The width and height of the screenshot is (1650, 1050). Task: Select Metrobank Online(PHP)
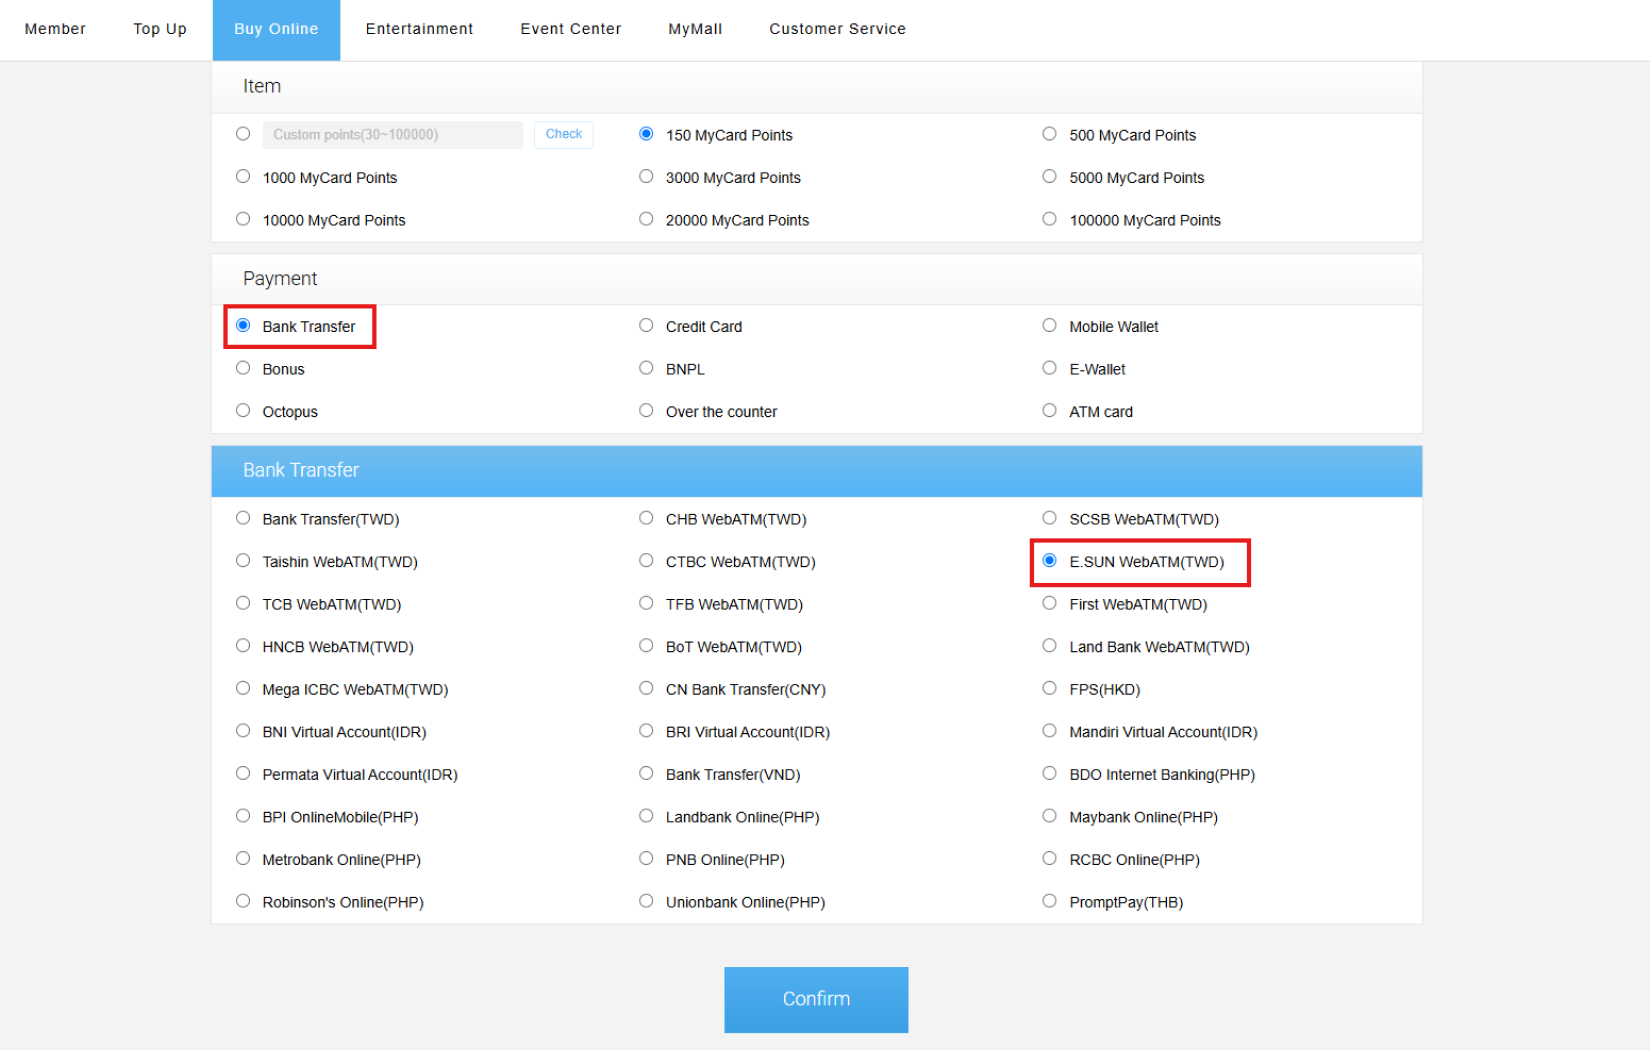coord(243,858)
